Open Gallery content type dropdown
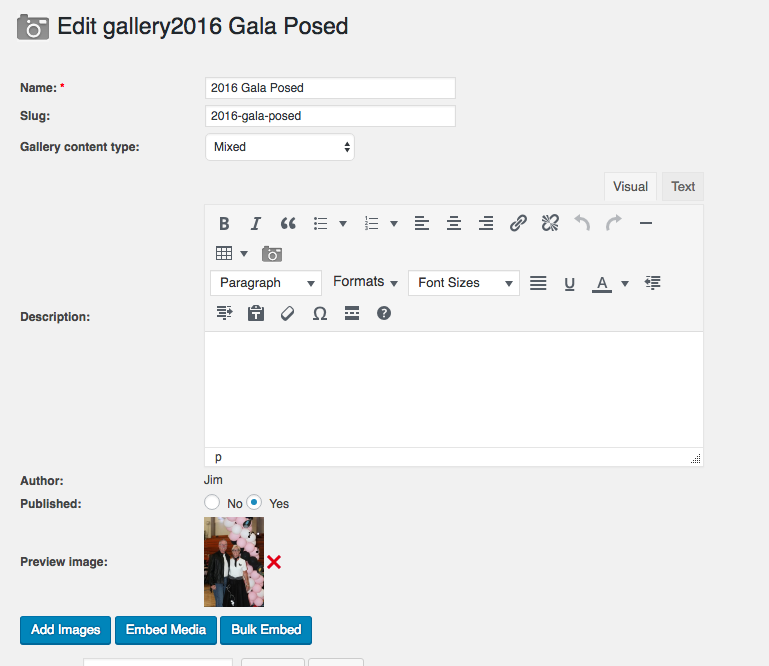This screenshot has width=769, height=666. pos(280,147)
